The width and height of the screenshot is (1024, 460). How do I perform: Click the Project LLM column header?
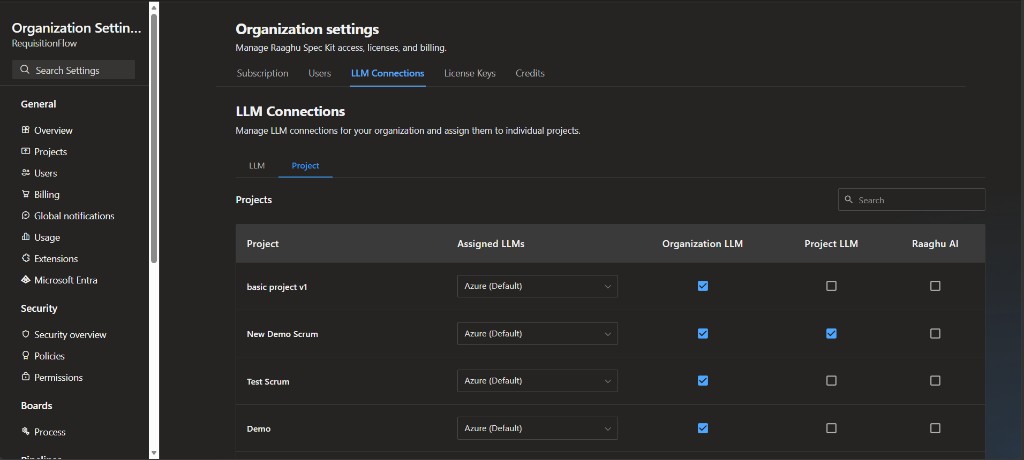pyautogui.click(x=831, y=244)
